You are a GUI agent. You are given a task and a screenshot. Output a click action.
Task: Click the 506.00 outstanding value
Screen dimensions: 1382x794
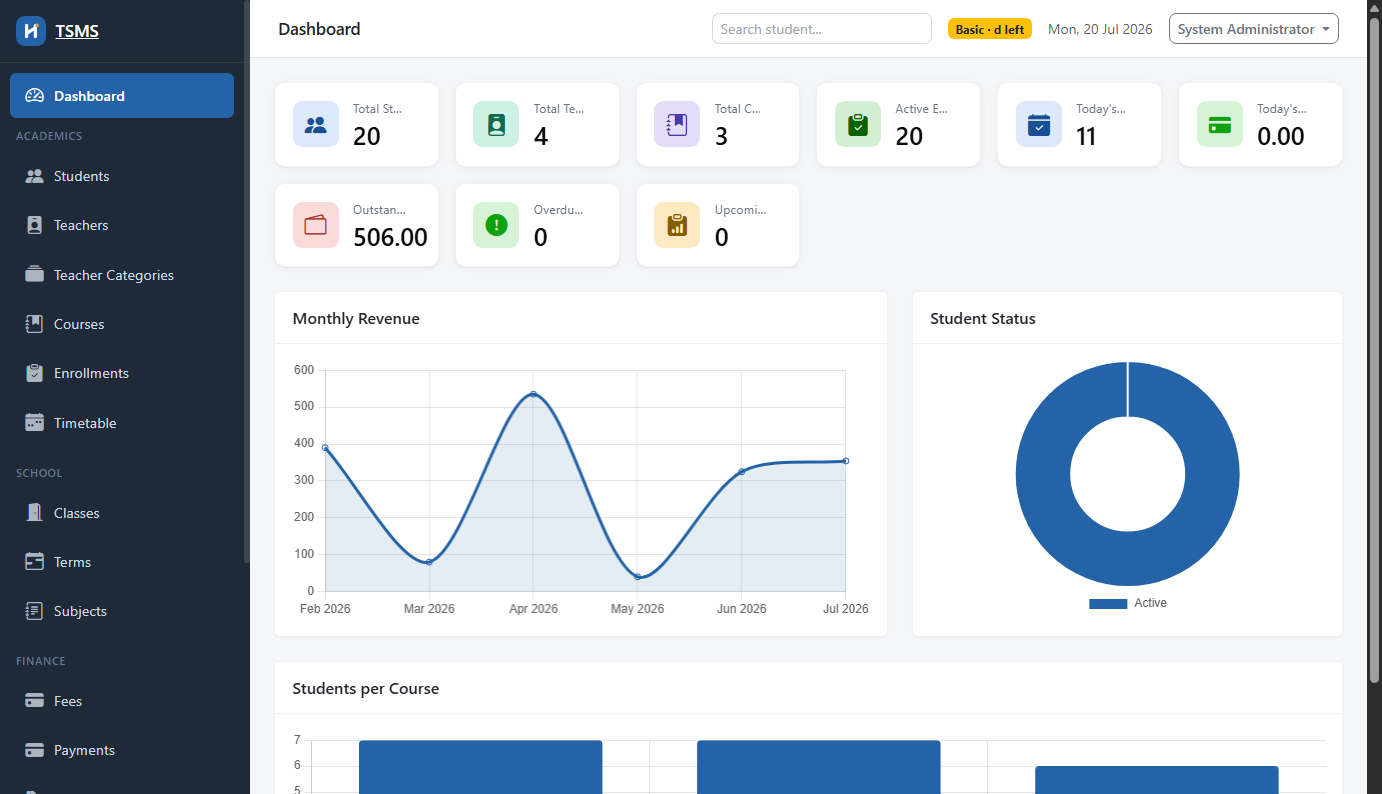tap(390, 237)
